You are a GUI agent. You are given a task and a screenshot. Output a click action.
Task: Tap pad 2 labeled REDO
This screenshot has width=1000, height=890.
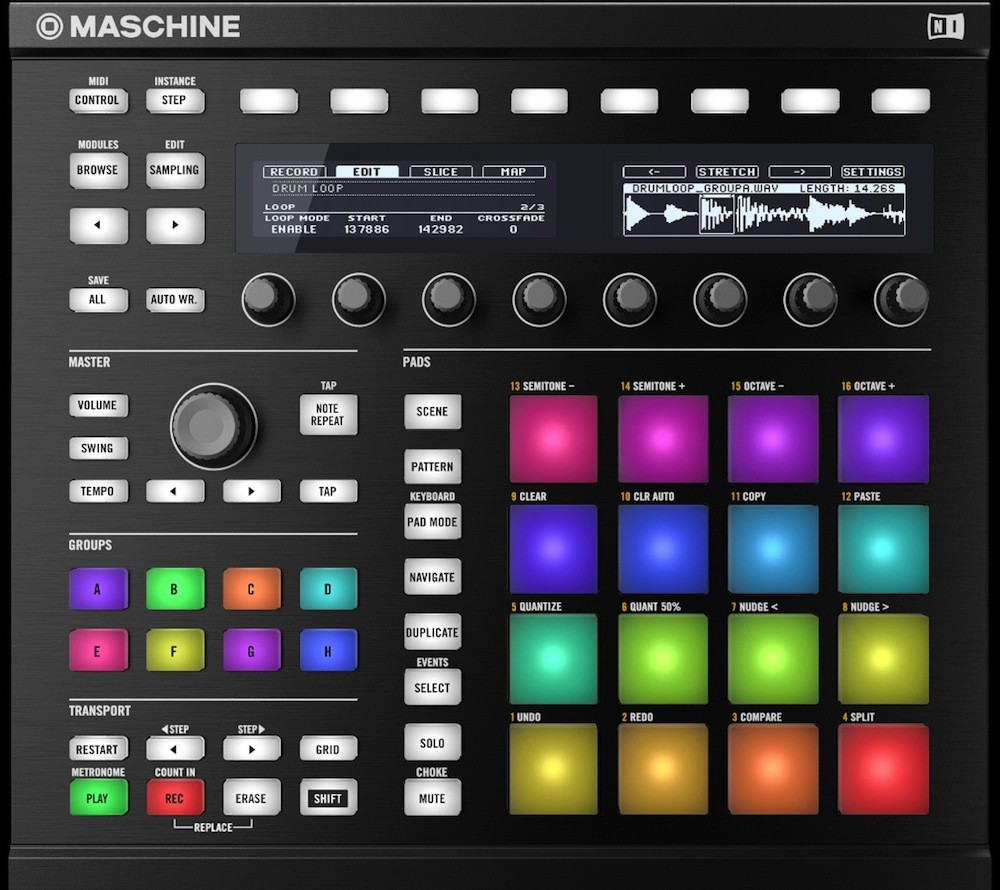pyautogui.click(x=663, y=769)
